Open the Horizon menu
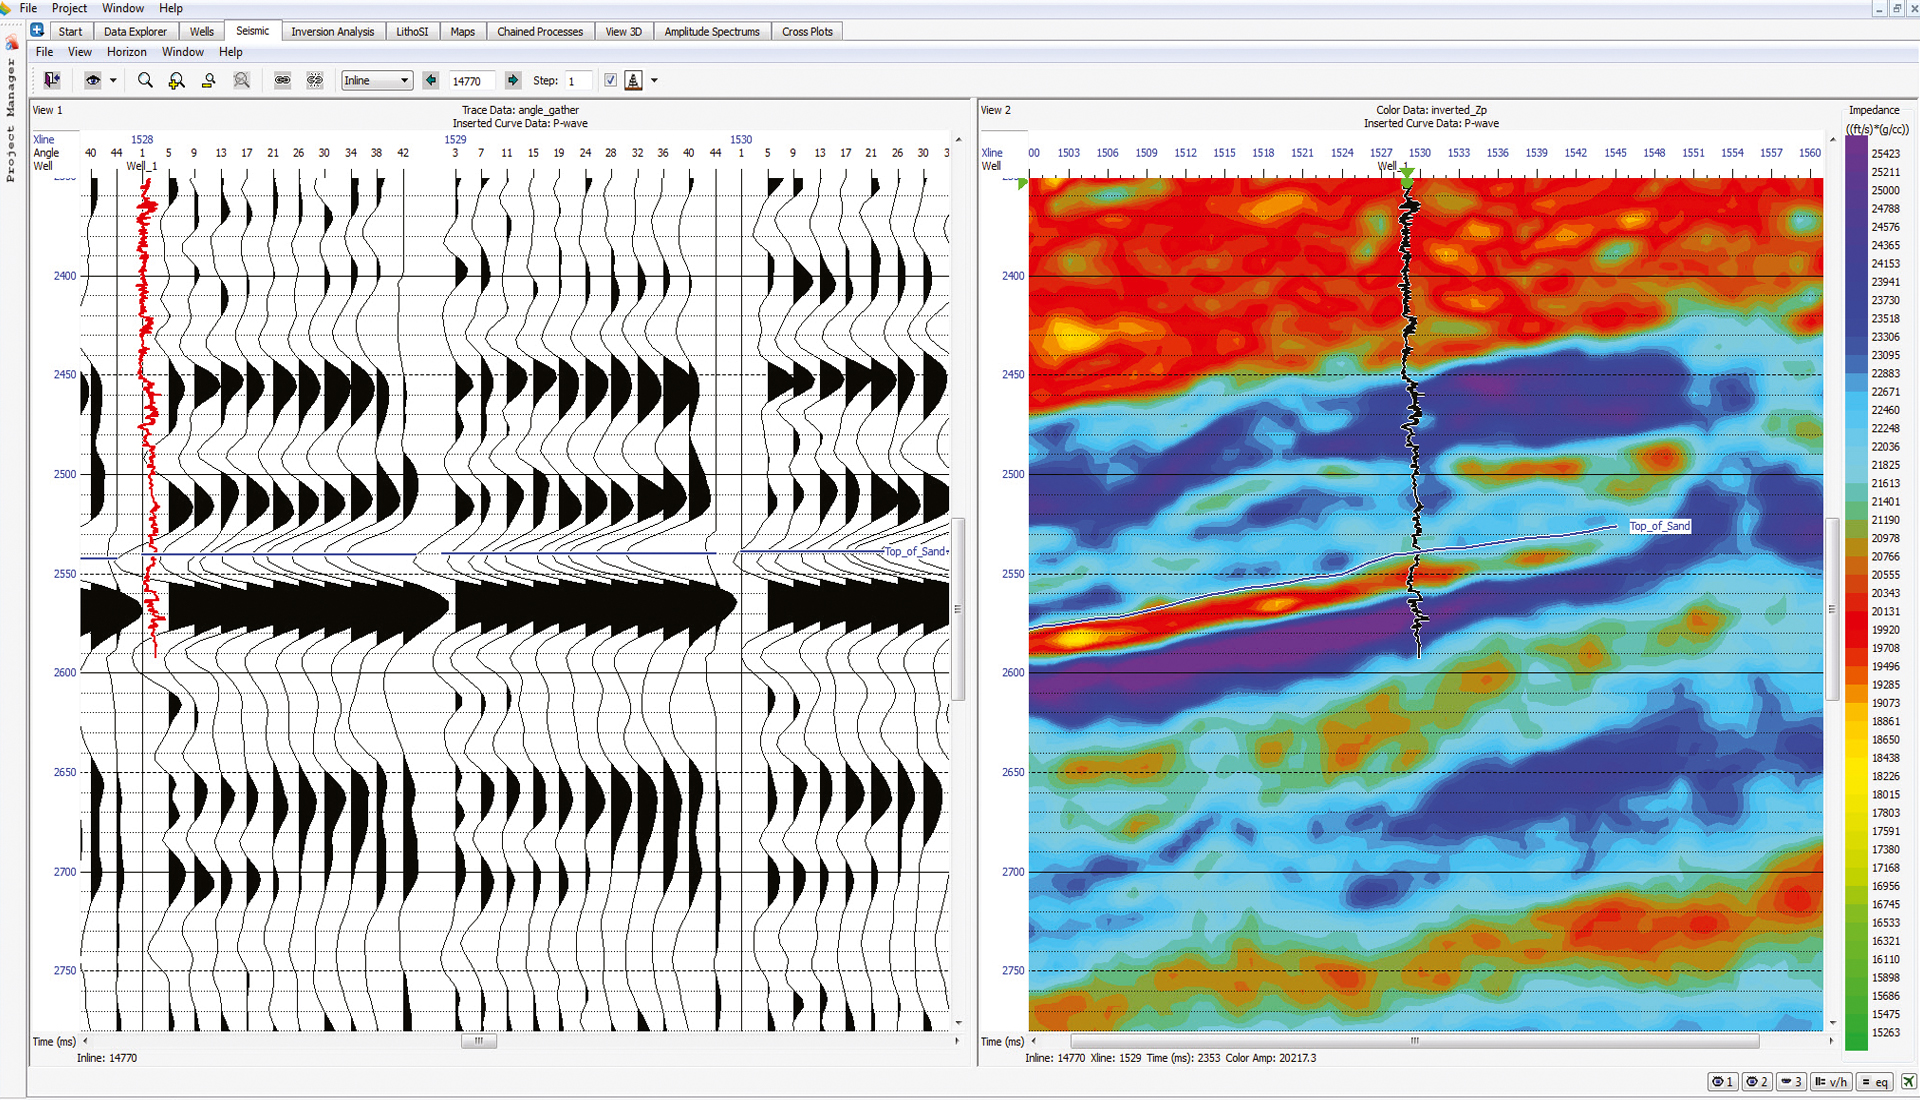 pos(127,52)
